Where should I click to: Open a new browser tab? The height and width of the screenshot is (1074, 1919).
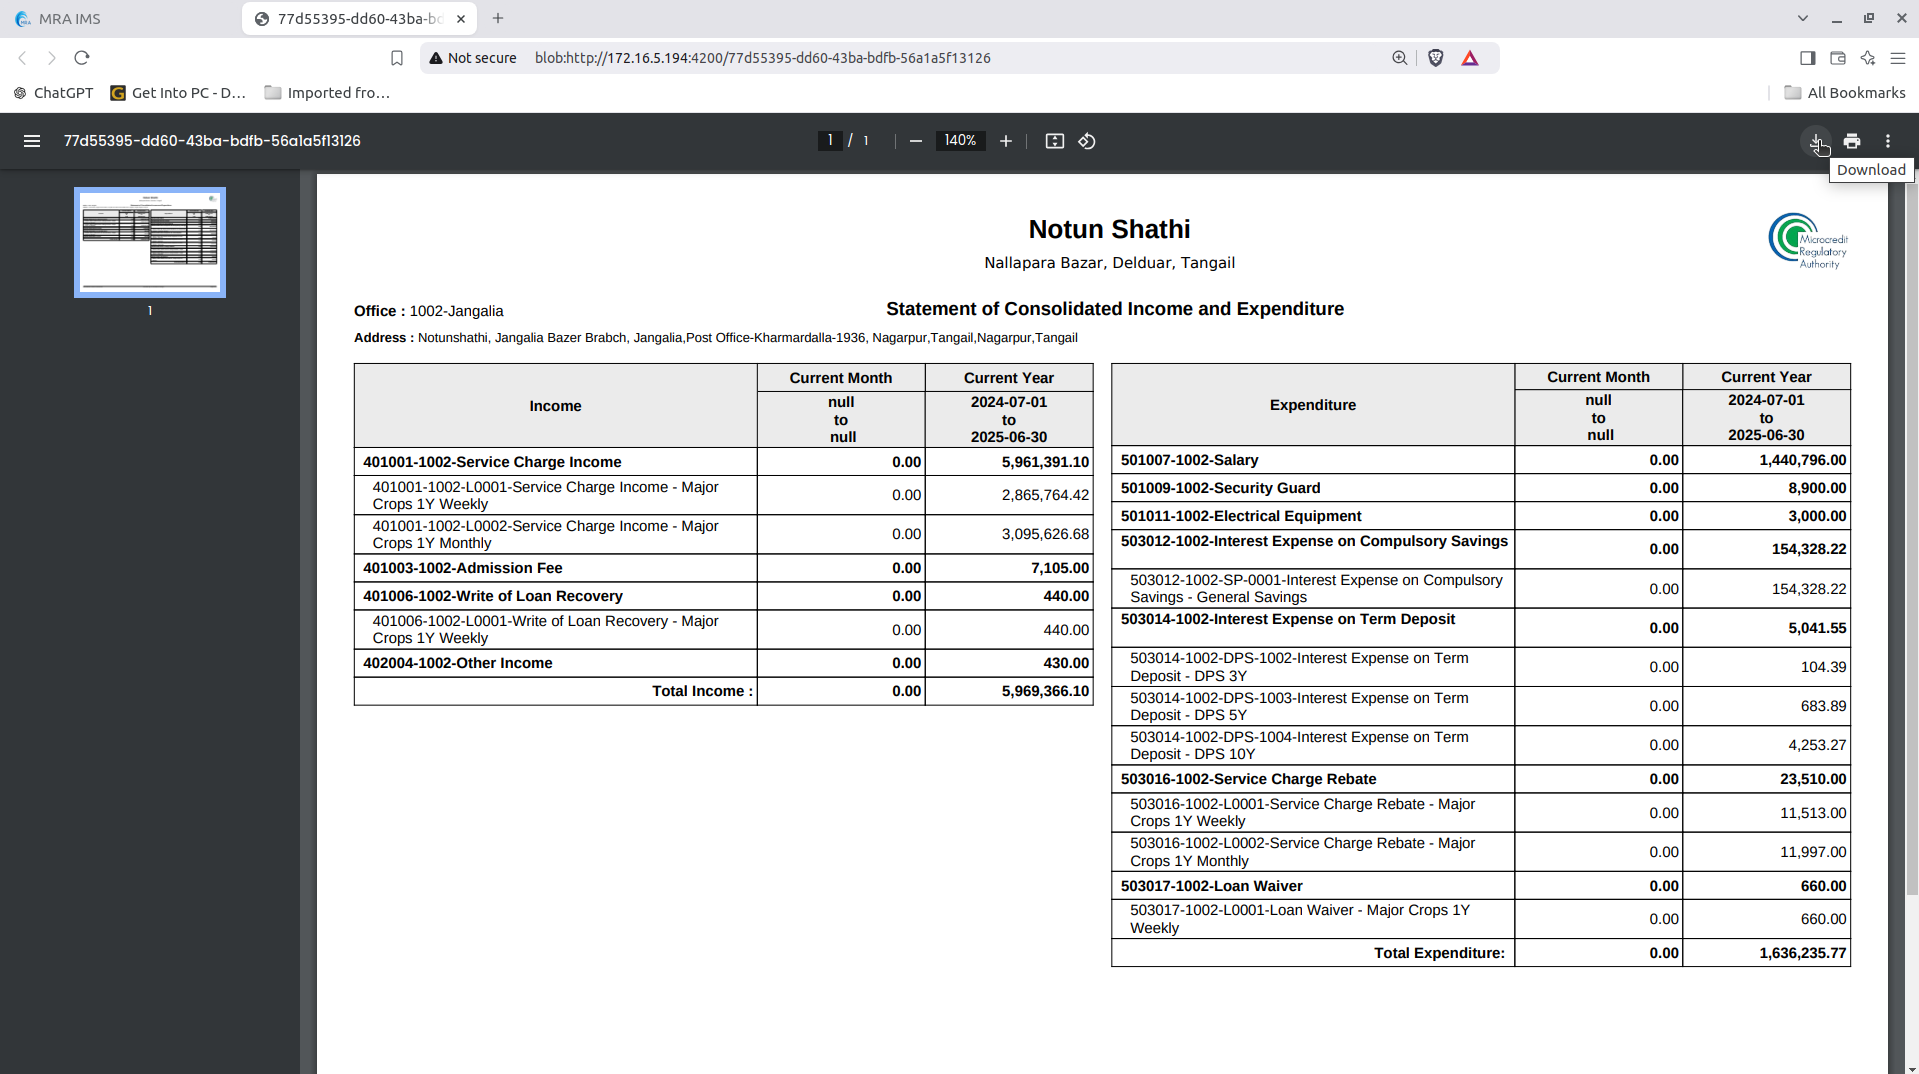tap(498, 18)
